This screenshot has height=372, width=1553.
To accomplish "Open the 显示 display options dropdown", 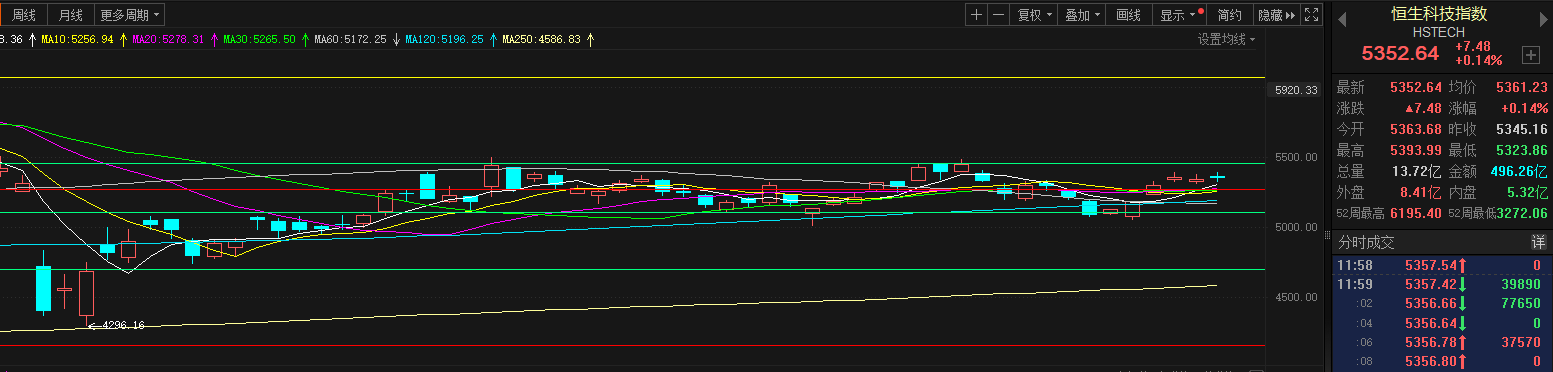I will 1179,15.
